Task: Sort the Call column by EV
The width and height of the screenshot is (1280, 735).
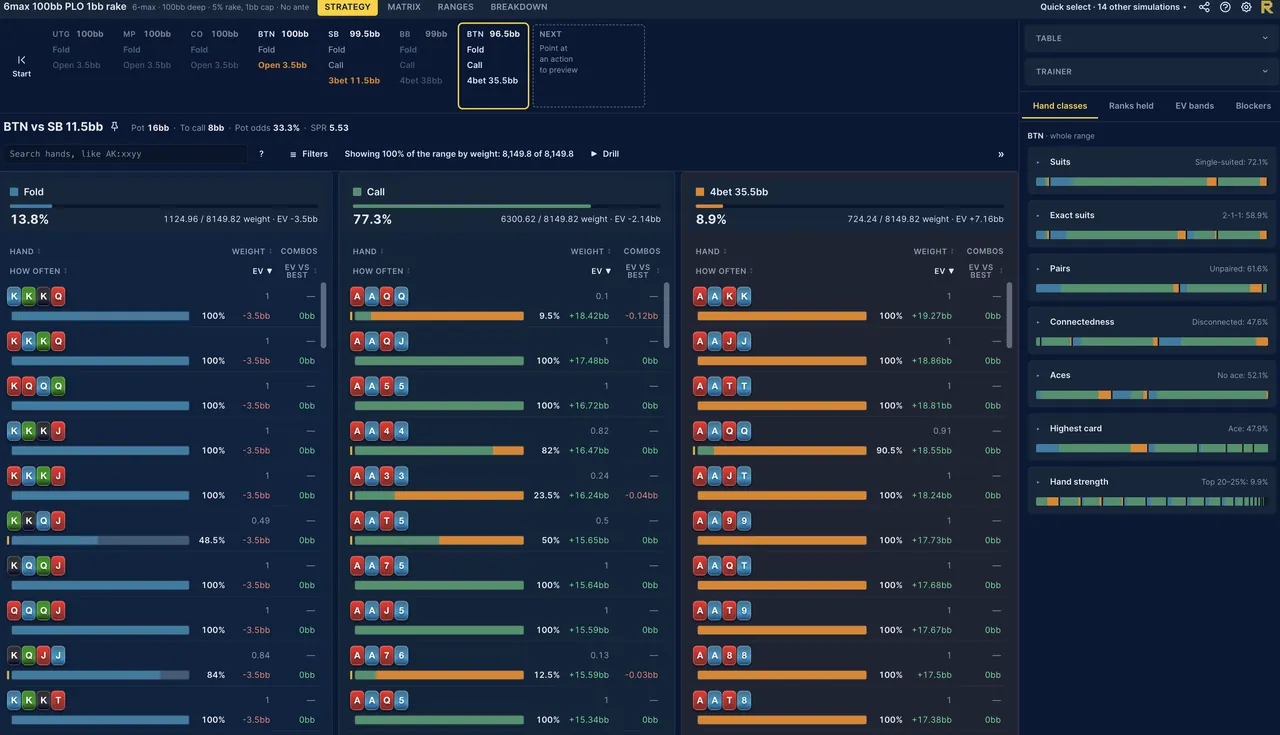Action: coord(601,271)
